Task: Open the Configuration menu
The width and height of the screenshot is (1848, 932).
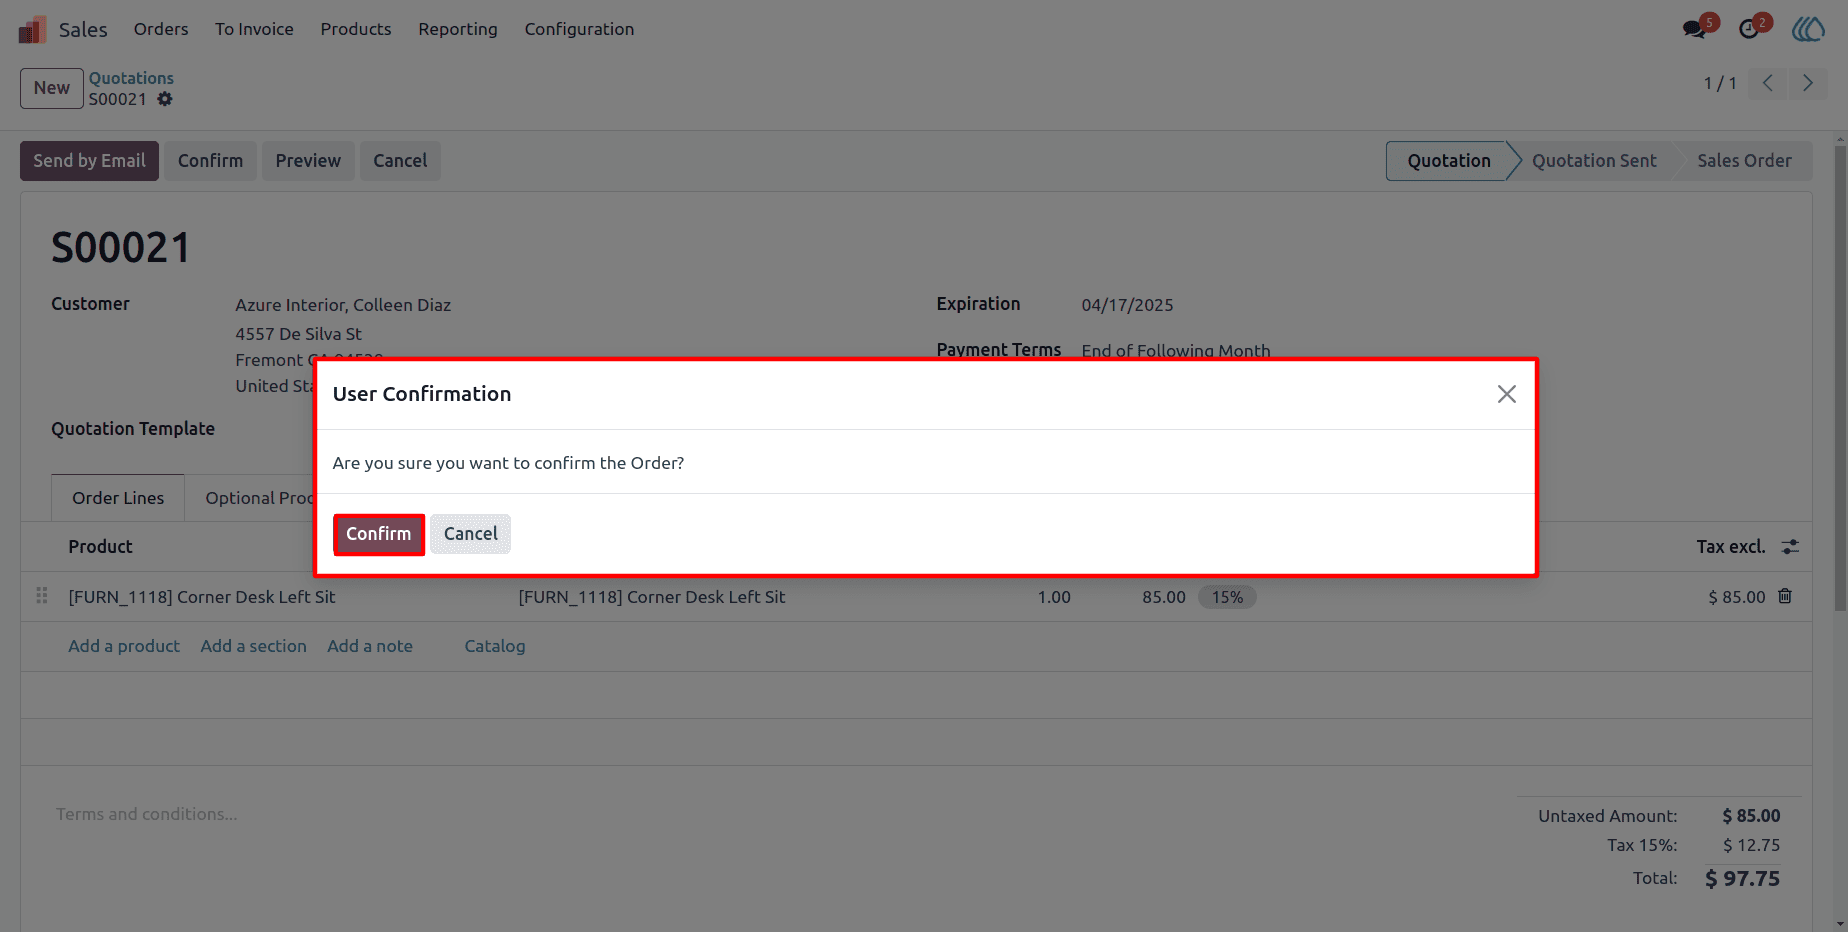Action: (579, 29)
